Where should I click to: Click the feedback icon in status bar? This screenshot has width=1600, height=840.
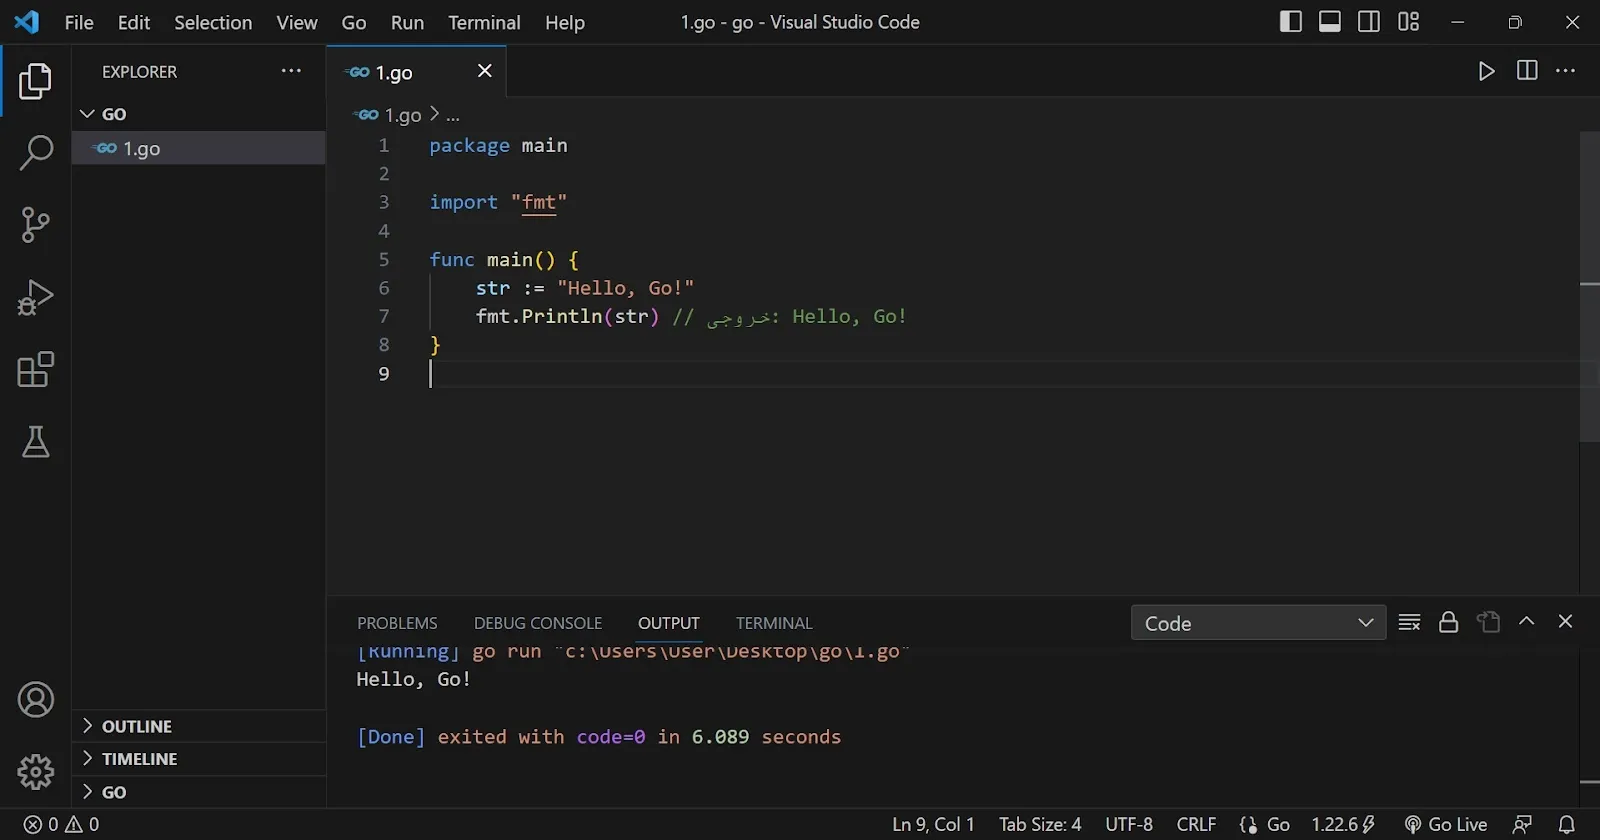pos(1522,824)
